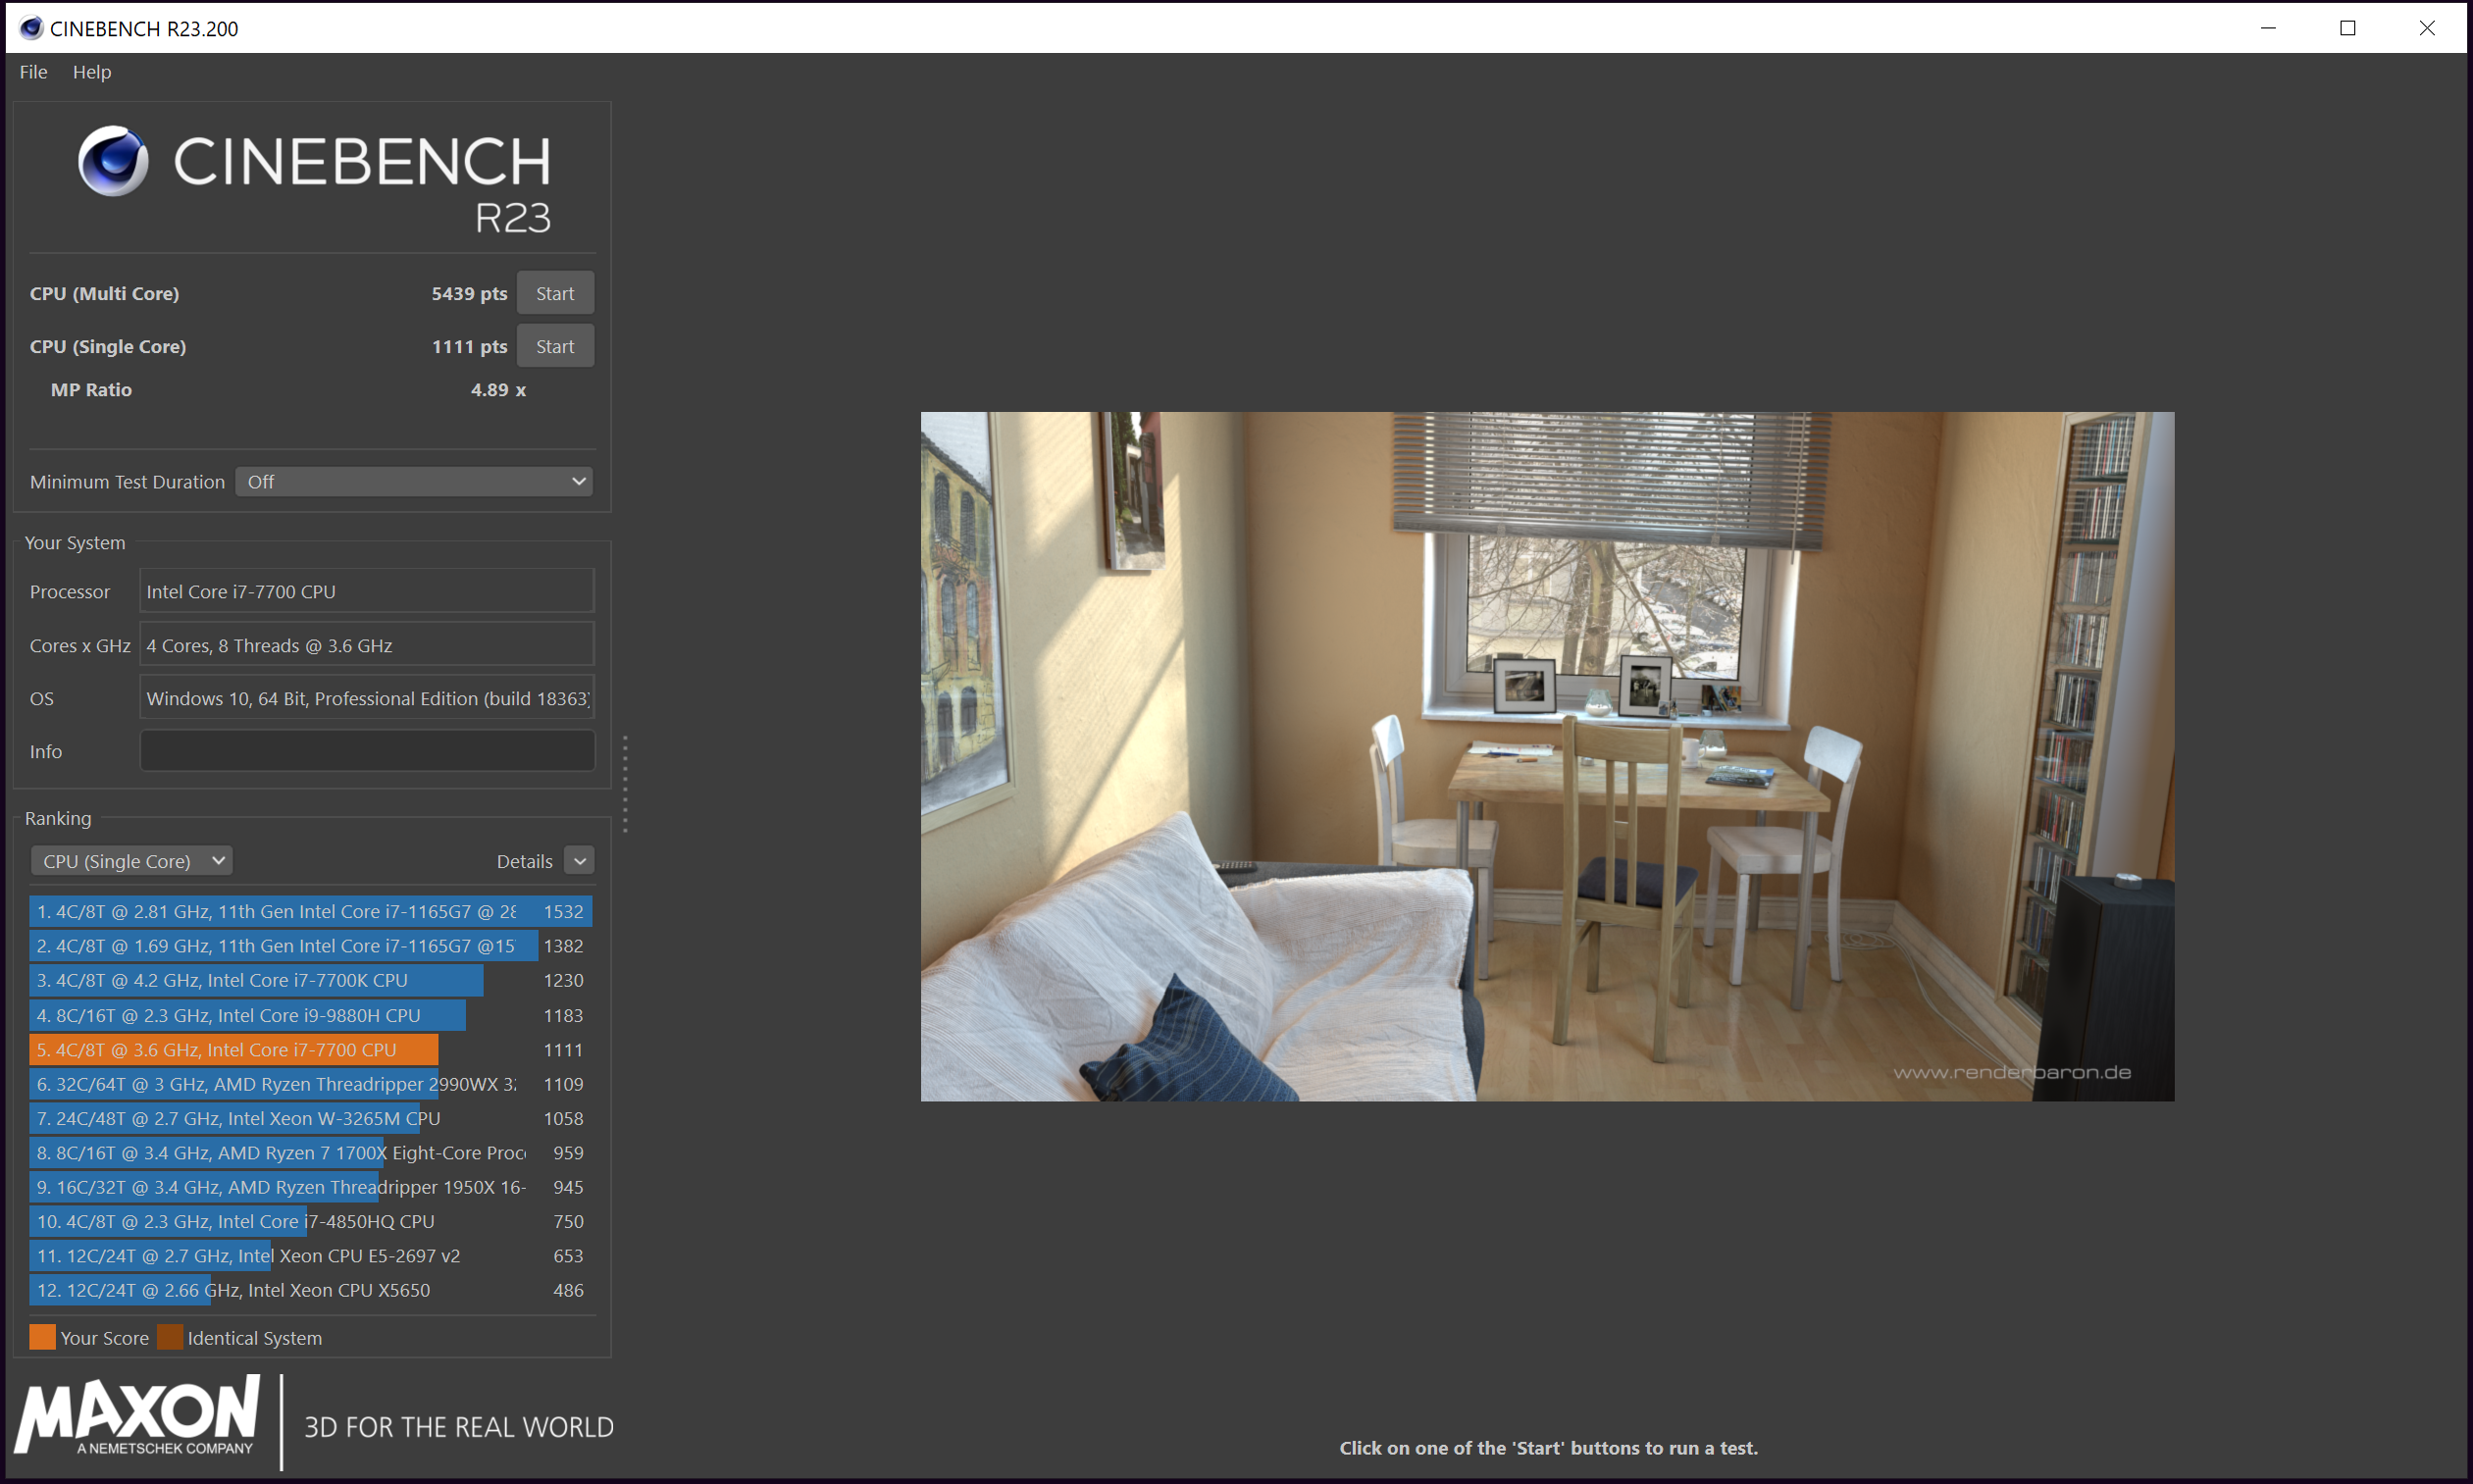Image resolution: width=2473 pixels, height=1484 pixels.
Task: Start the CPU Multi Core test
Action: pos(555,293)
